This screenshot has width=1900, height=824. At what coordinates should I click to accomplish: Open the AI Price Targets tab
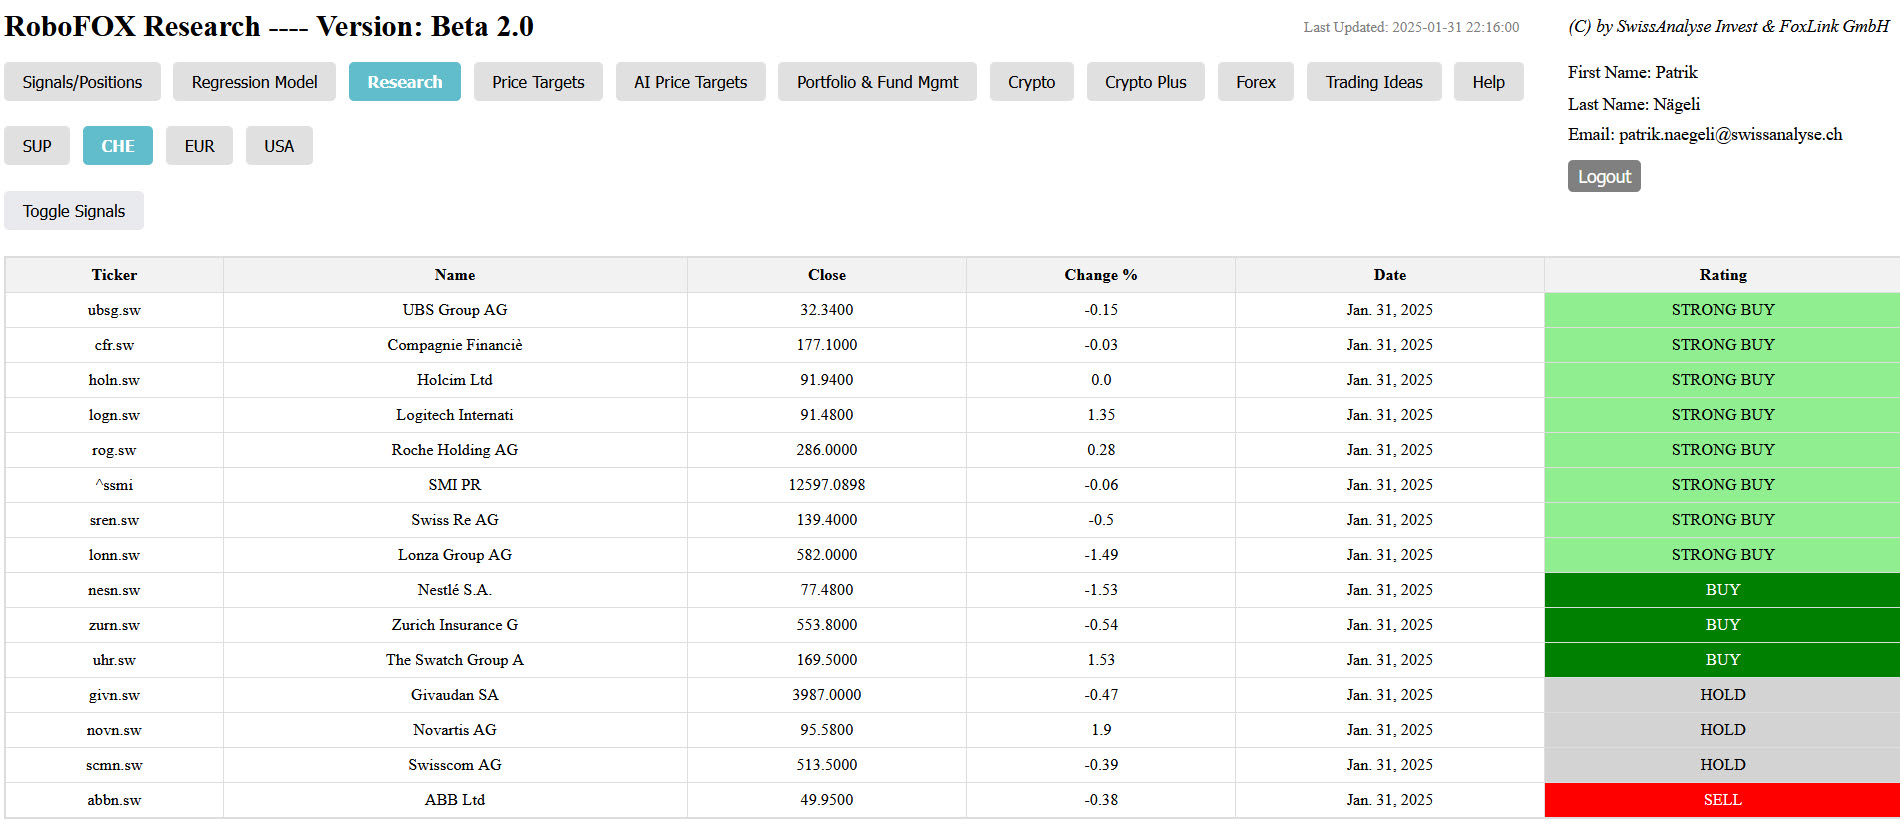[x=690, y=82]
